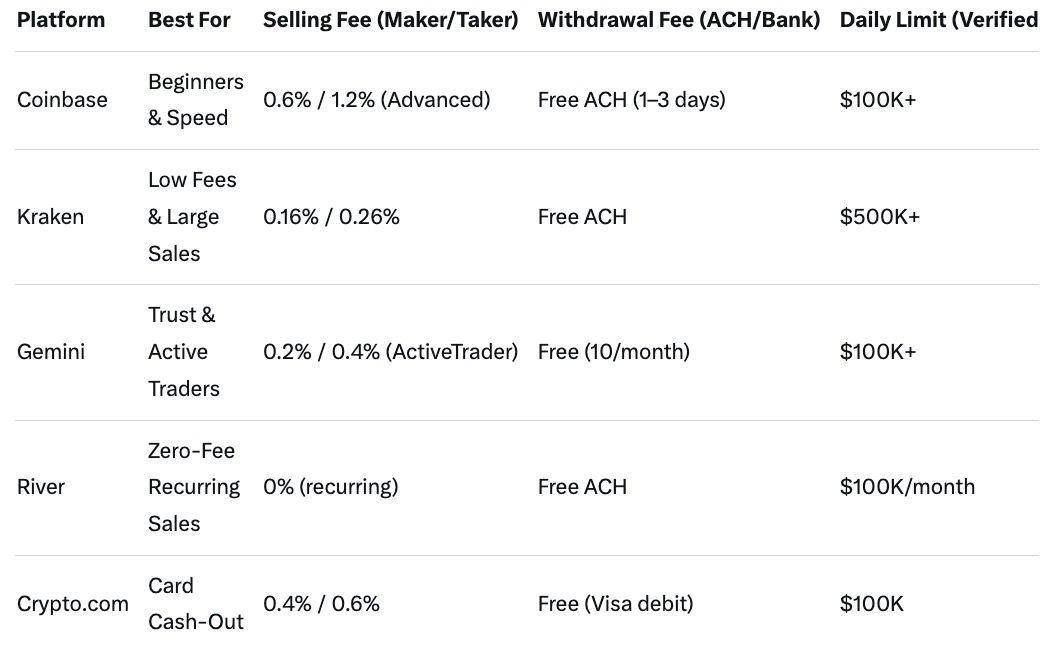Select the Free (10/month) withdrawal cell
The width and height of the screenshot is (1060, 668).
(x=613, y=352)
